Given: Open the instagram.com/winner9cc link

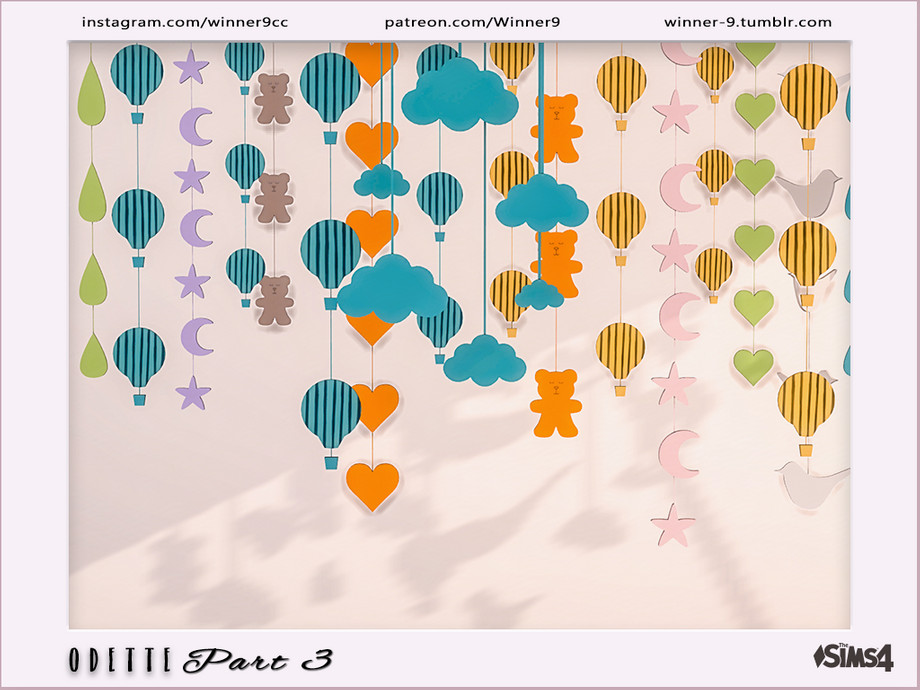Looking at the screenshot, I should click(x=184, y=22).
